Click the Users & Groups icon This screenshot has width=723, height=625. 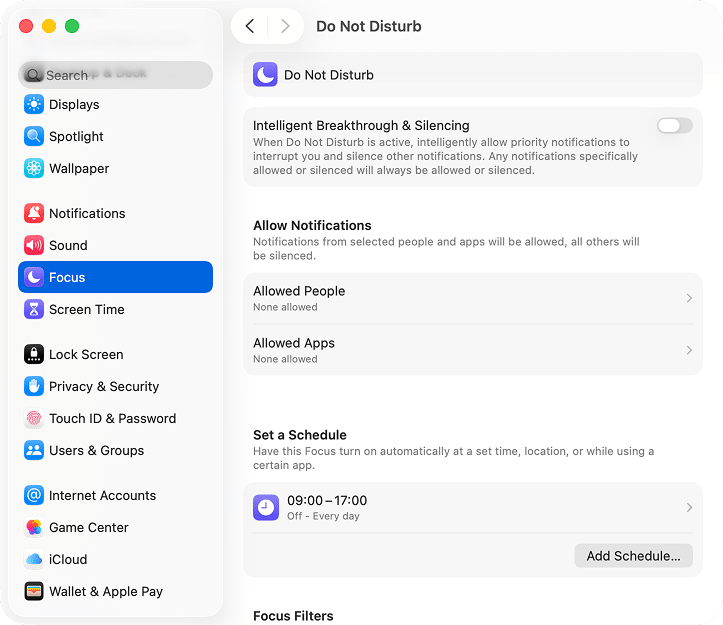[34, 450]
